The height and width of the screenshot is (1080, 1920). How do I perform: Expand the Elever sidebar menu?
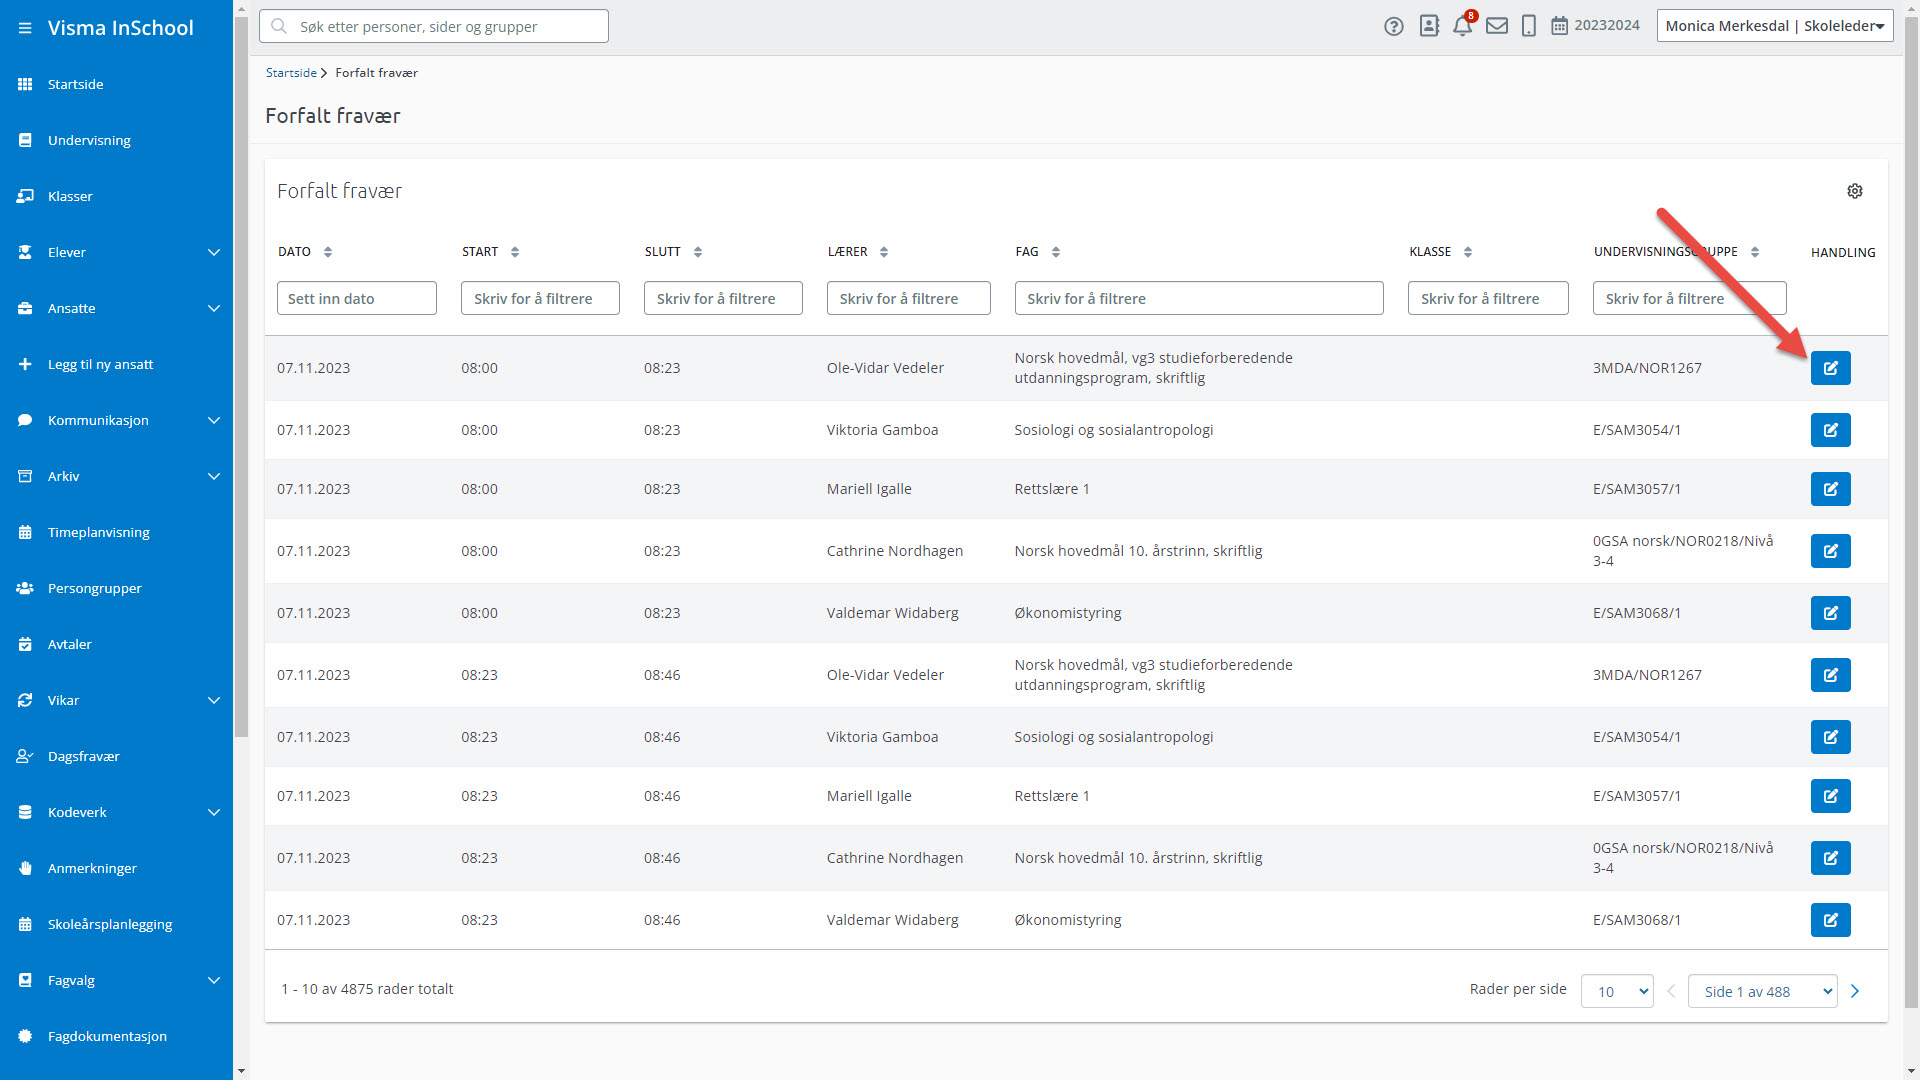pyautogui.click(x=116, y=252)
